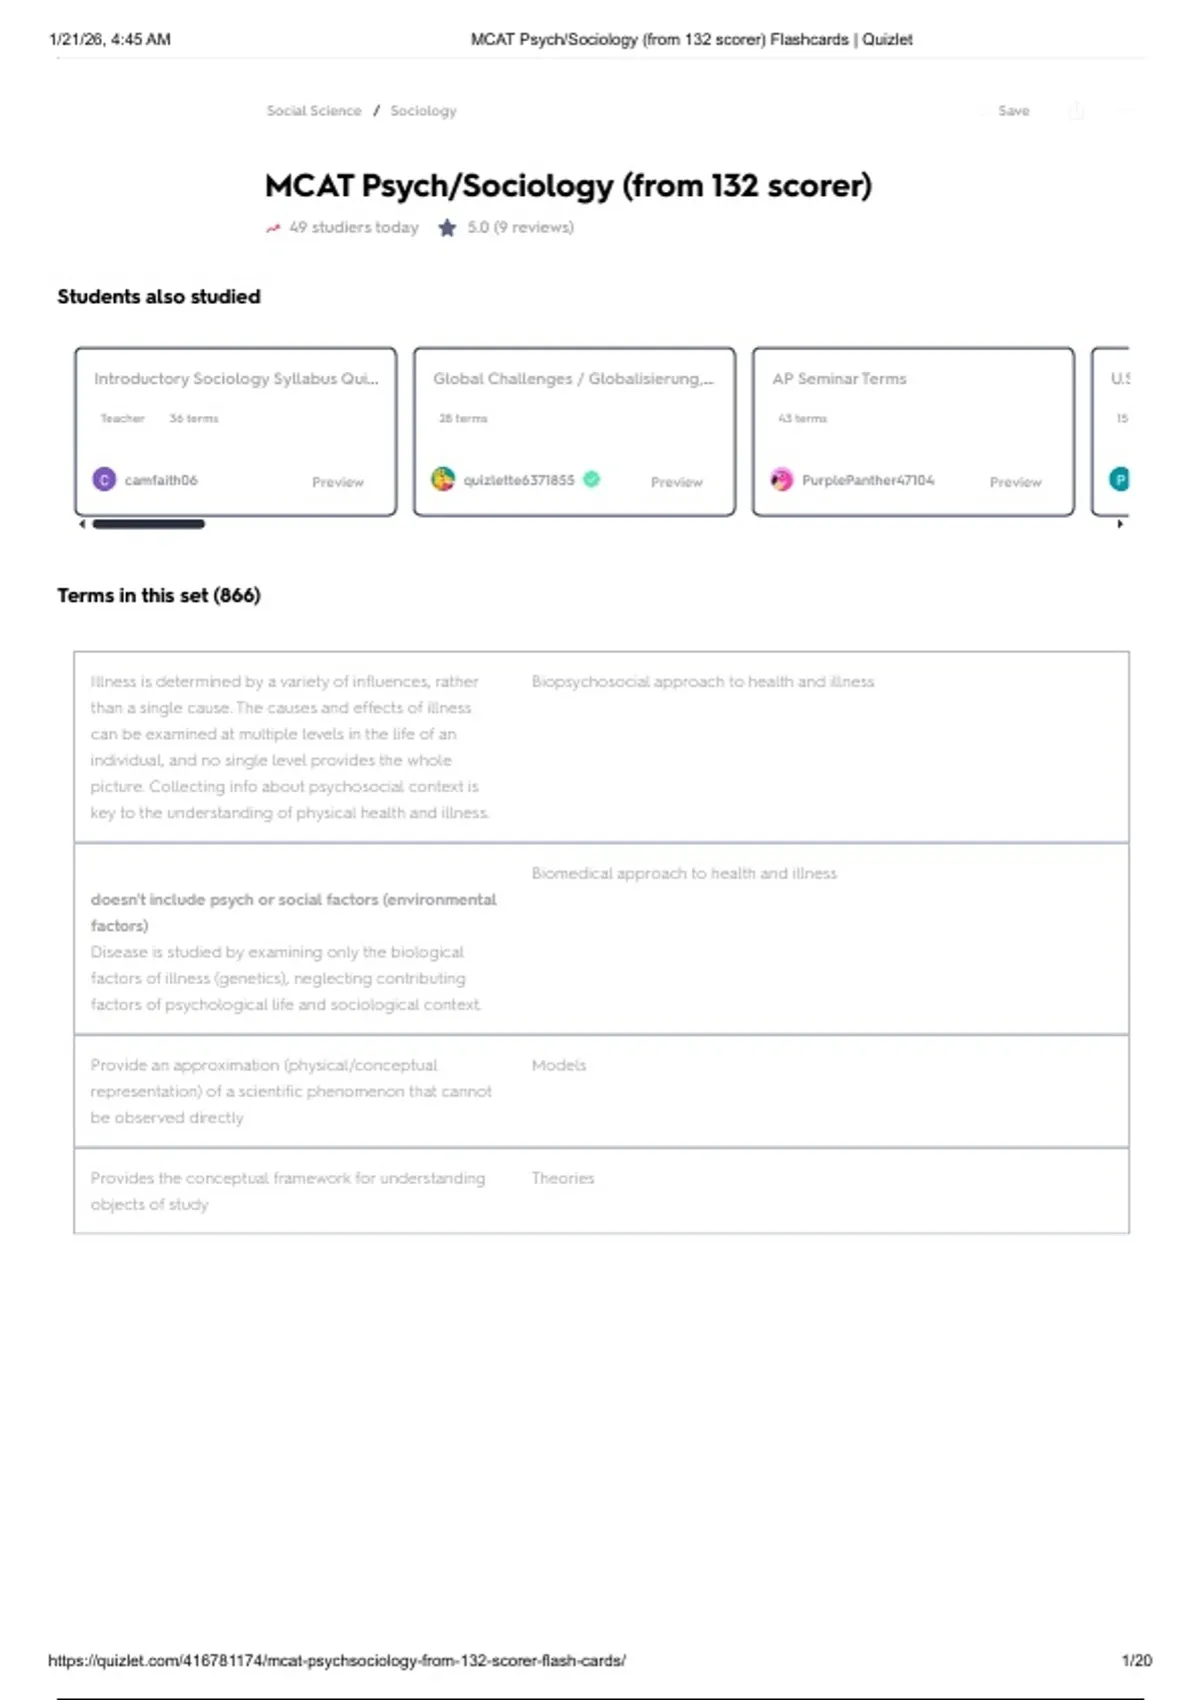Preview the Global Challenges set
Image resolution: width=1200 pixels, height=1700 pixels.
[677, 482]
